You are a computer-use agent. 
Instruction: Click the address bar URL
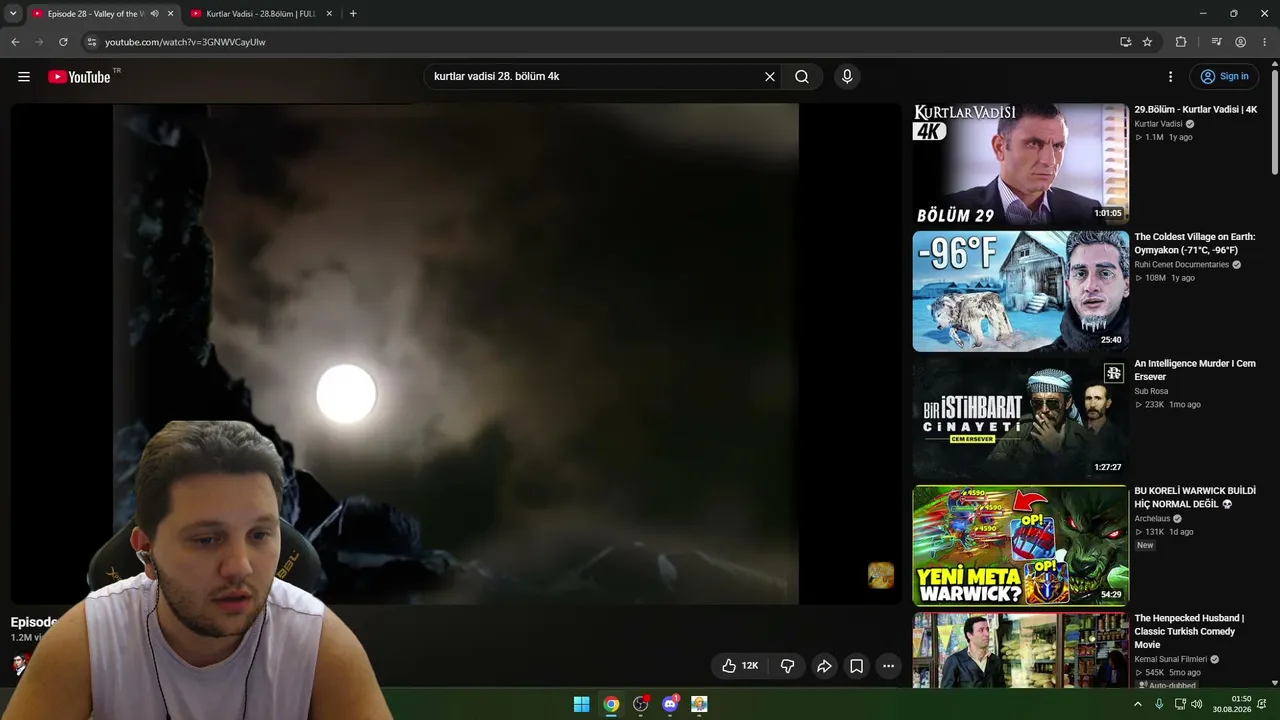(x=185, y=42)
